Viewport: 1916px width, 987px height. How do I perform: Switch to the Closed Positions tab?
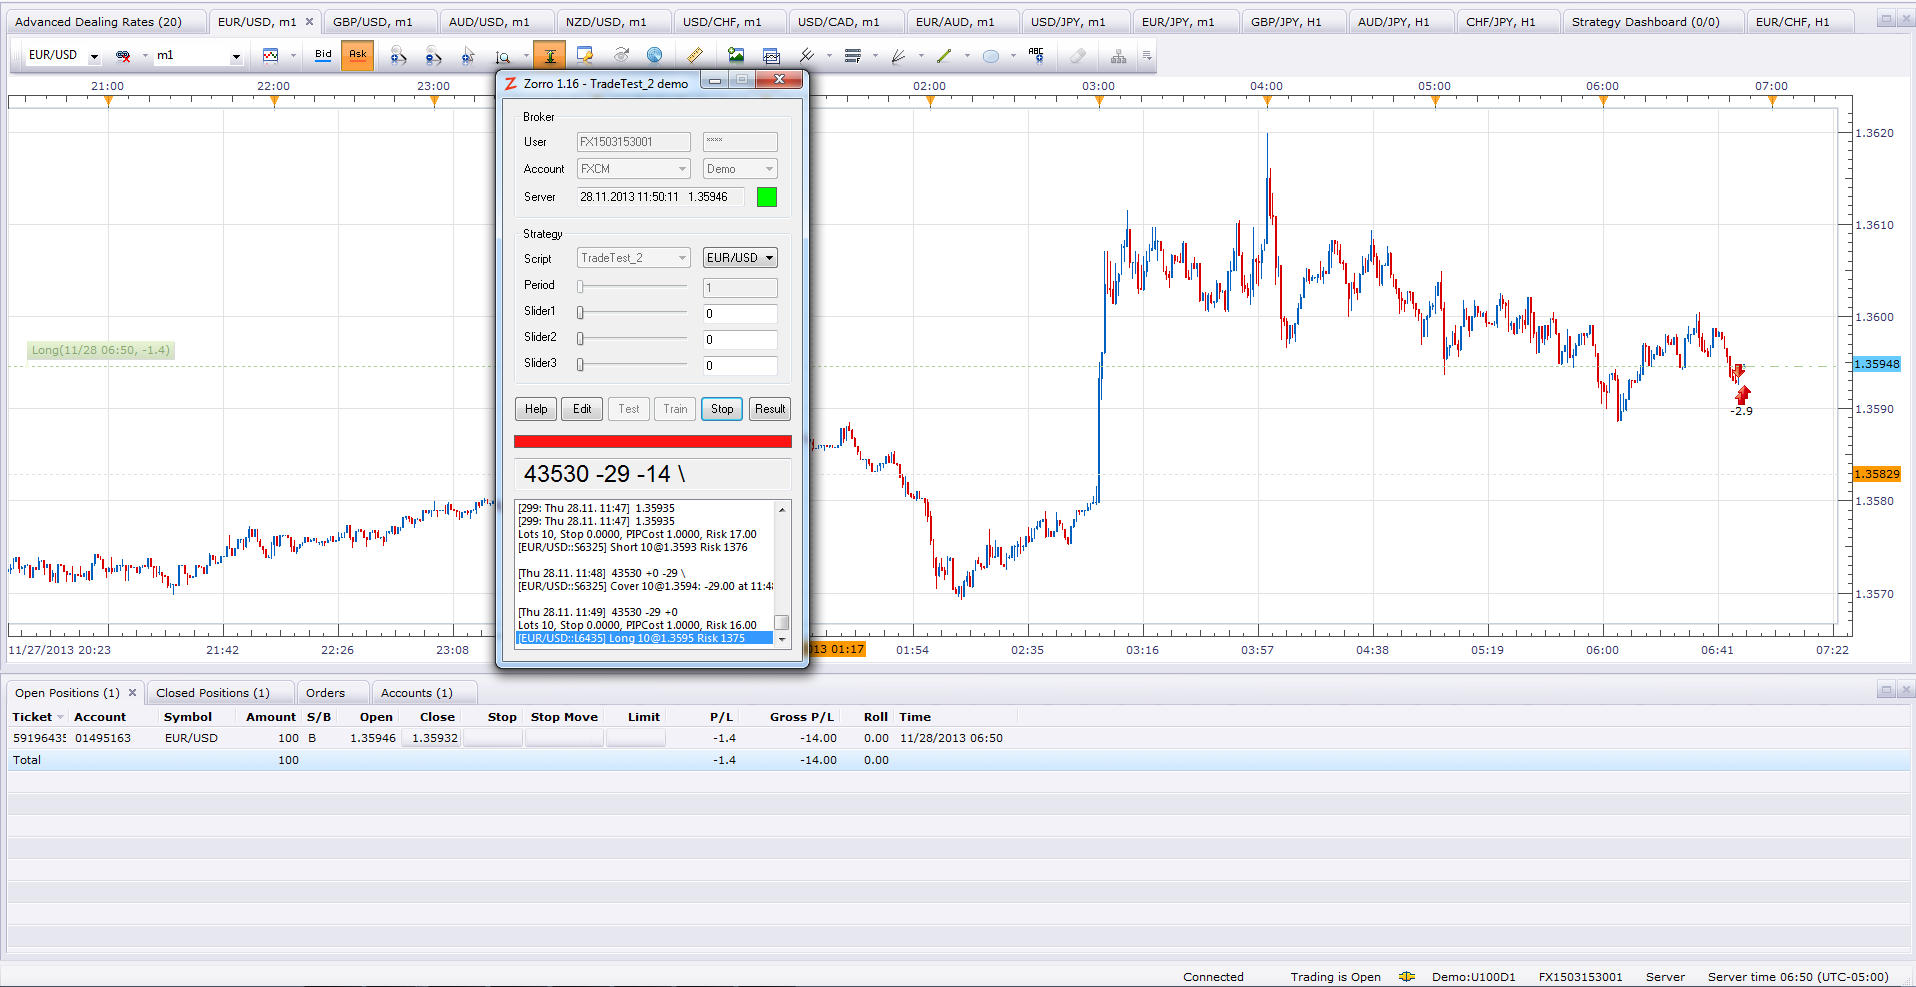(x=212, y=693)
